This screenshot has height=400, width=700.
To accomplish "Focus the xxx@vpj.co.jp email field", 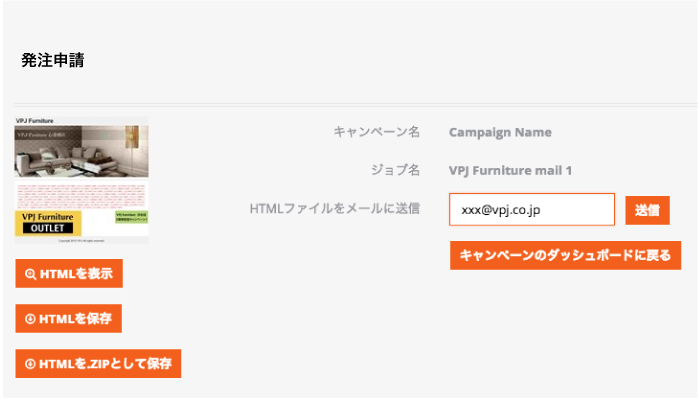I will pos(531,210).
